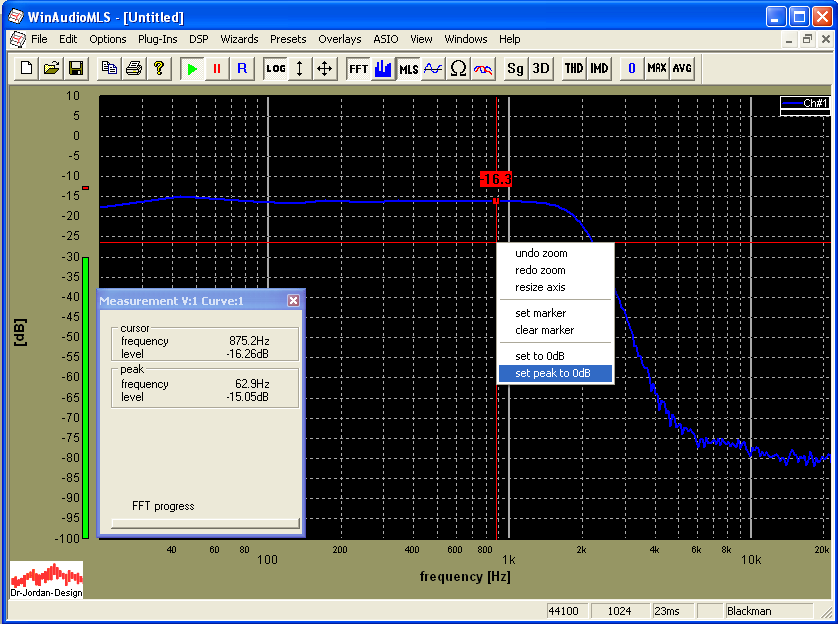This screenshot has width=838, height=624.
Task: Click the save floppy disk icon
Action: [76, 68]
